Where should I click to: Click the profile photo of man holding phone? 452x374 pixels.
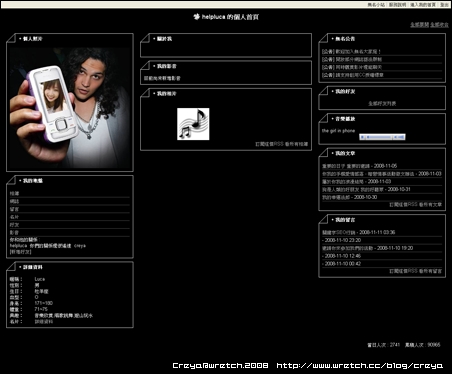click(x=70, y=108)
